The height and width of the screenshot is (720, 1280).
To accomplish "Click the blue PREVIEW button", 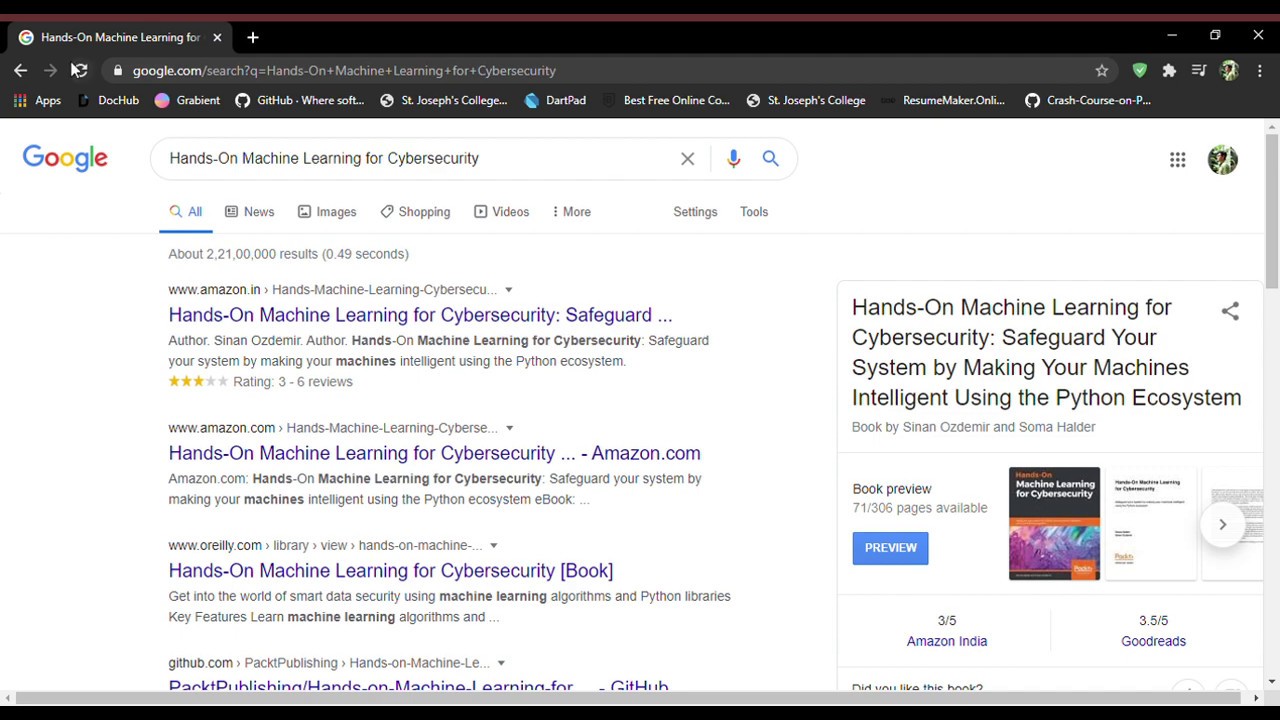I will click(x=890, y=548).
